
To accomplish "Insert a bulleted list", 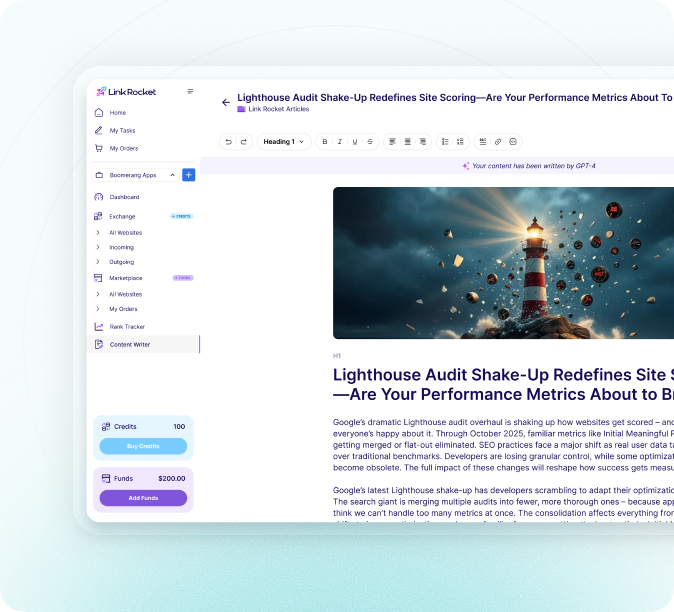I will point(460,142).
